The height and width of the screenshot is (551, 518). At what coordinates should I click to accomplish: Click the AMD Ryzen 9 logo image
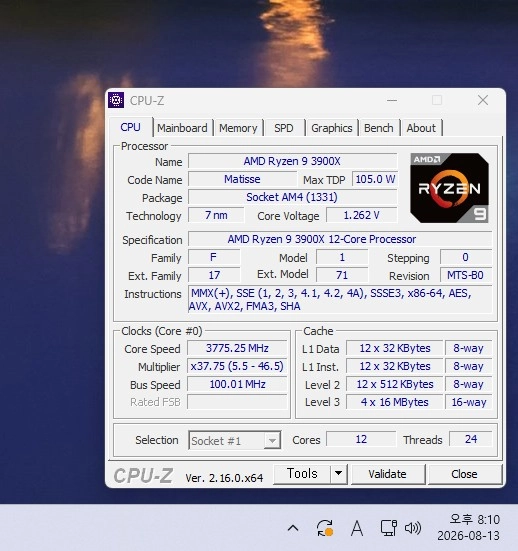pyautogui.click(x=449, y=188)
